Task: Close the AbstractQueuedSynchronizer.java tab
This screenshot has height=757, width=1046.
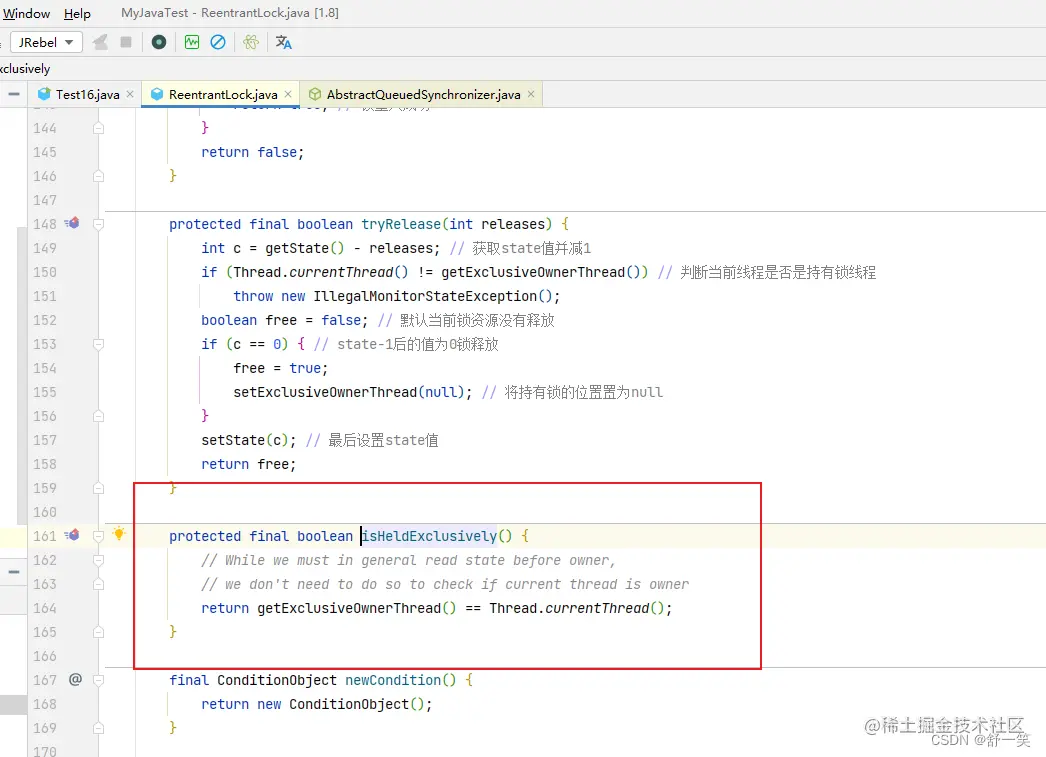Action: coord(531,94)
